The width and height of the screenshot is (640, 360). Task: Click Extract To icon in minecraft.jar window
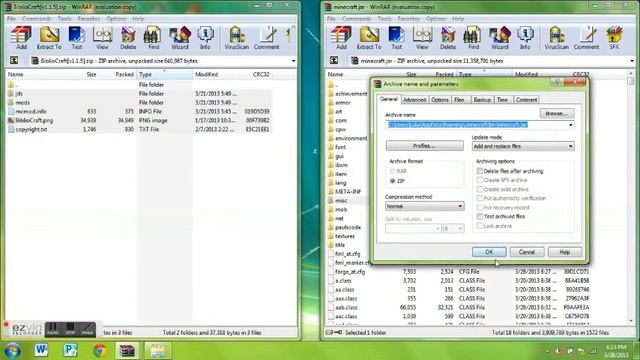(369, 38)
